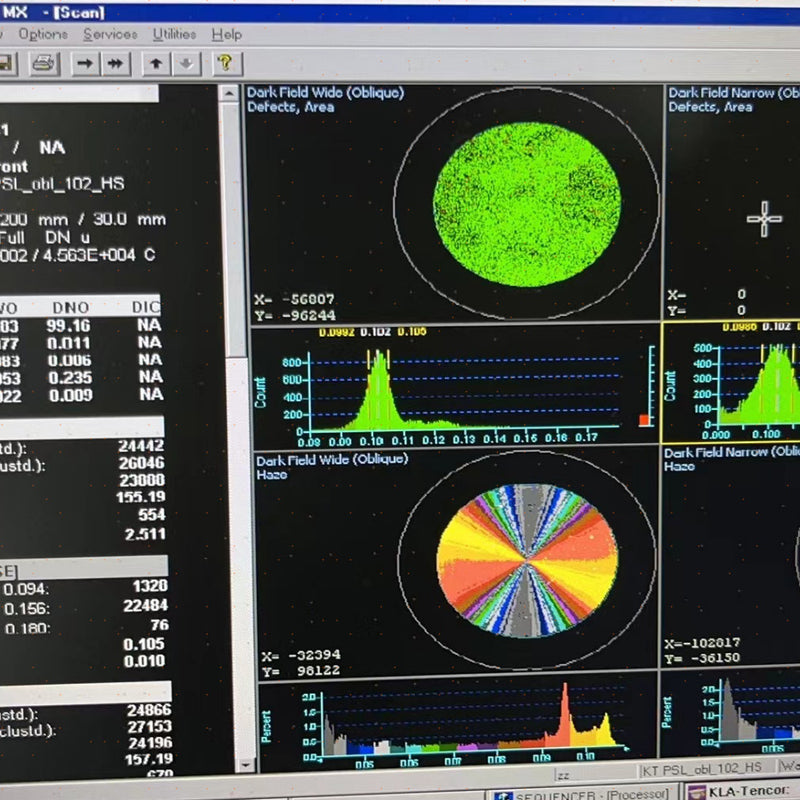Open the Utilities menu
The image size is (800, 800).
coord(173,33)
